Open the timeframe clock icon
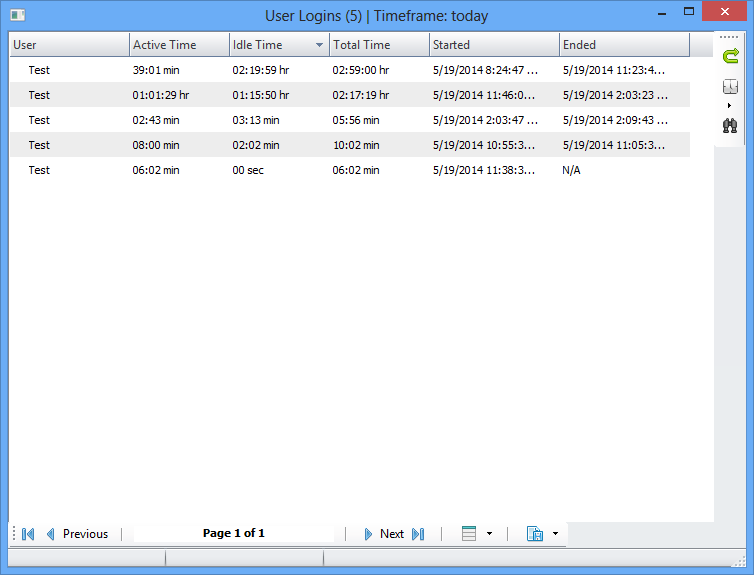Image resolution: width=754 pixels, height=575 pixels. pos(730,87)
